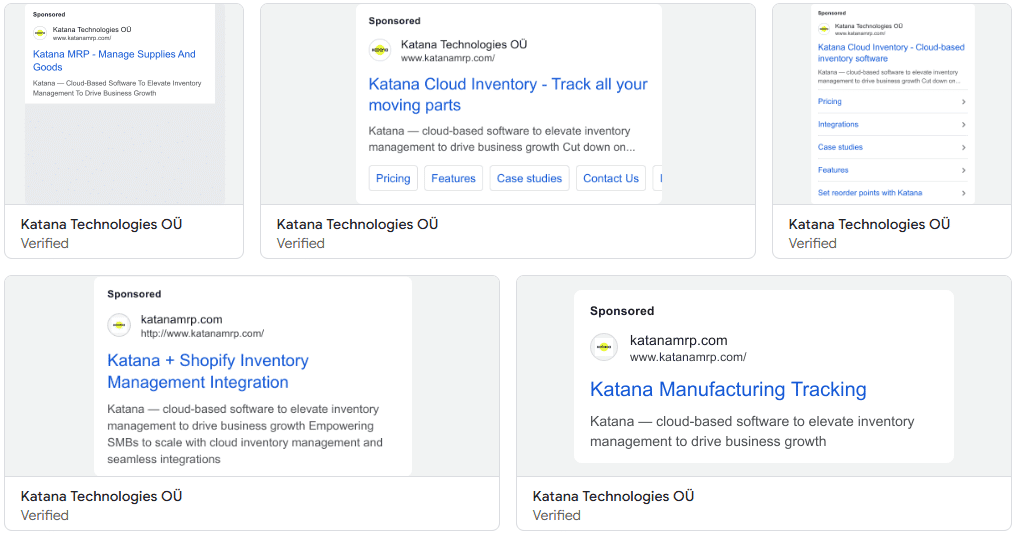Click description text mentioning 'Empowering SMBs to scale'
Viewport: 1014px width, 535px height.
coord(245,434)
